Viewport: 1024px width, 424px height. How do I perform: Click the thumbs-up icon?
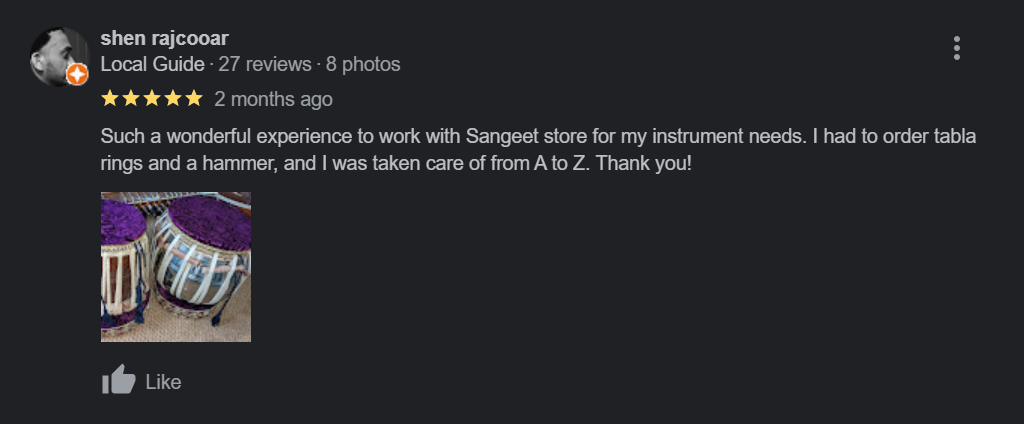coord(118,381)
